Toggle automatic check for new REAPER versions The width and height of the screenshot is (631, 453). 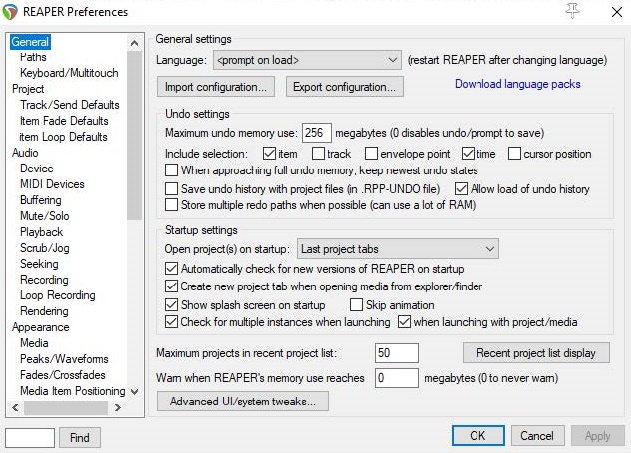171,268
